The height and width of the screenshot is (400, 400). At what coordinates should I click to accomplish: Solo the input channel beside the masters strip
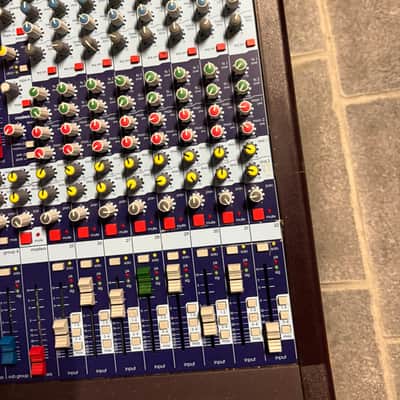pos(58,266)
